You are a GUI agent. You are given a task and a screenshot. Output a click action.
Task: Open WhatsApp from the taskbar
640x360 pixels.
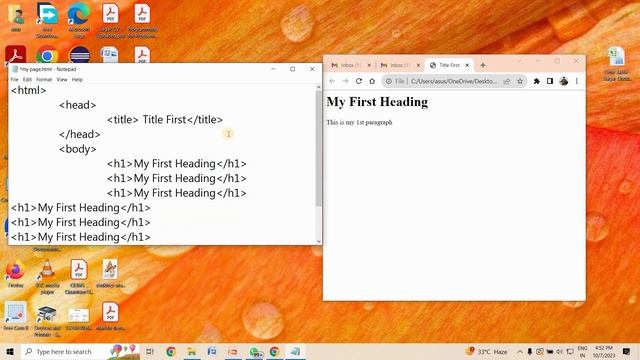click(x=255, y=351)
